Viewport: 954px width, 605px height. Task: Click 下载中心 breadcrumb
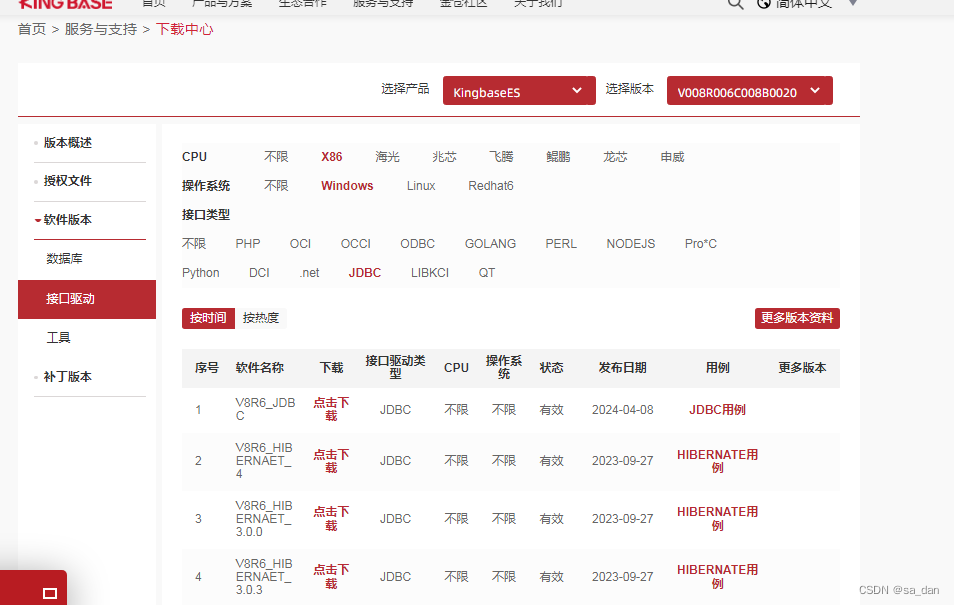pos(185,29)
